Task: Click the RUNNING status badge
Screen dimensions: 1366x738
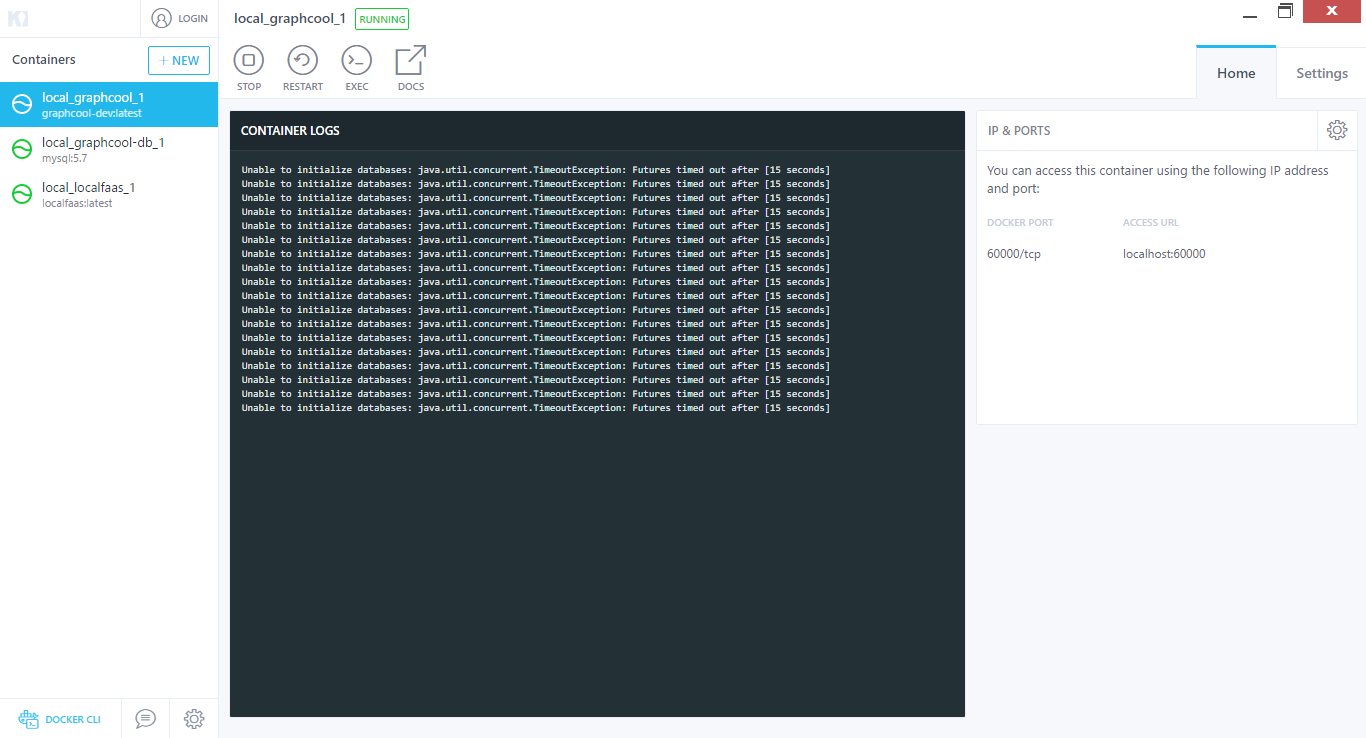Action: click(382, 19)
